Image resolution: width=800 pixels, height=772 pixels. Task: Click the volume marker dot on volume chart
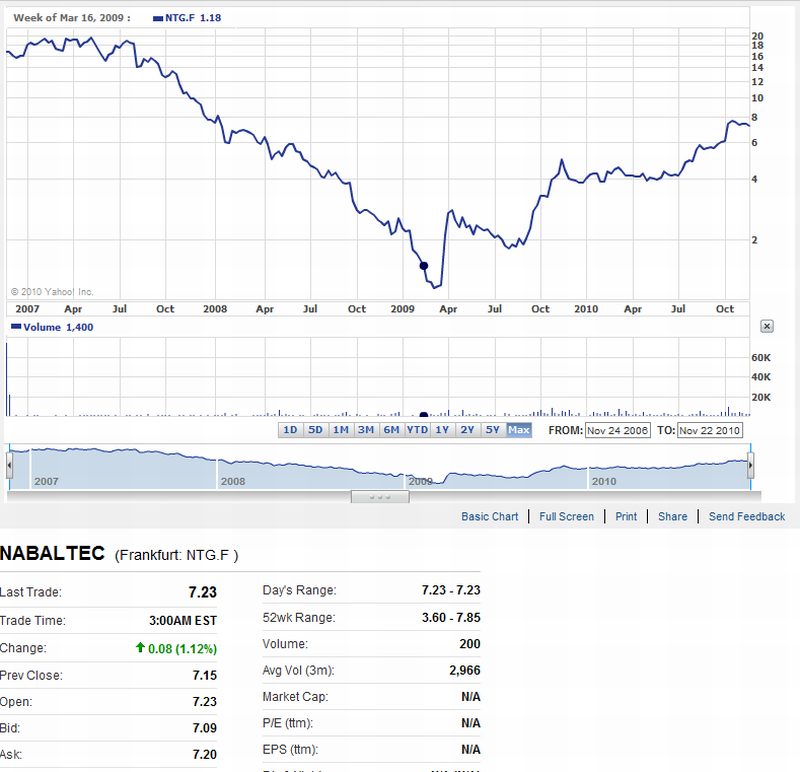point(423,414)
